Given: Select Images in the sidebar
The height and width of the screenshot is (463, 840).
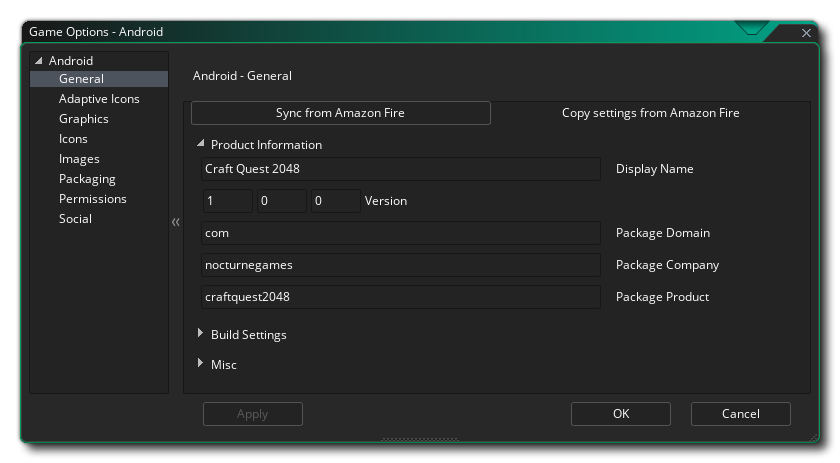Looking at the screenshot, I should tap(79, 159).
